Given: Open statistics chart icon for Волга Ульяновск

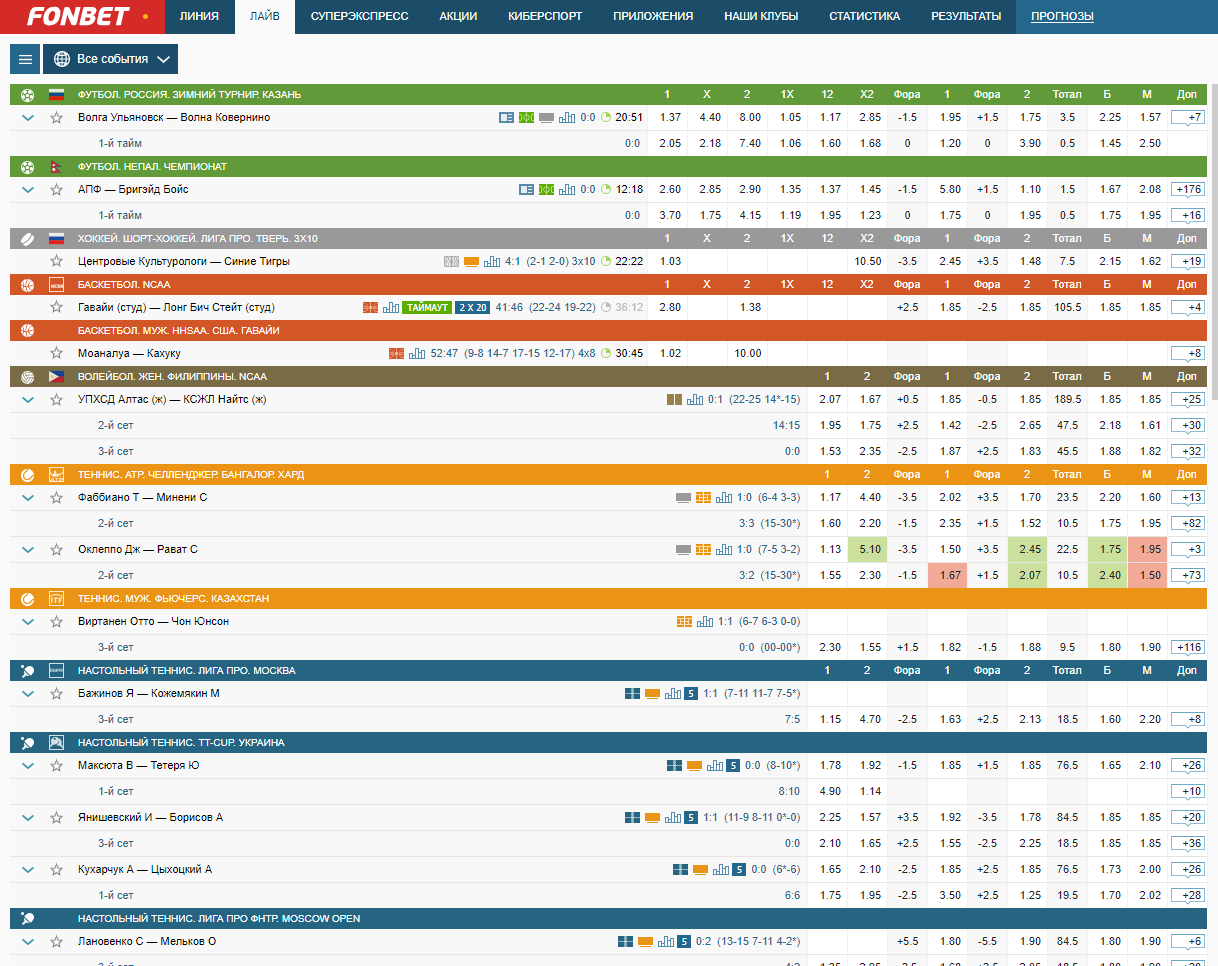Looking at the screenshot, I should click(567, 118).
